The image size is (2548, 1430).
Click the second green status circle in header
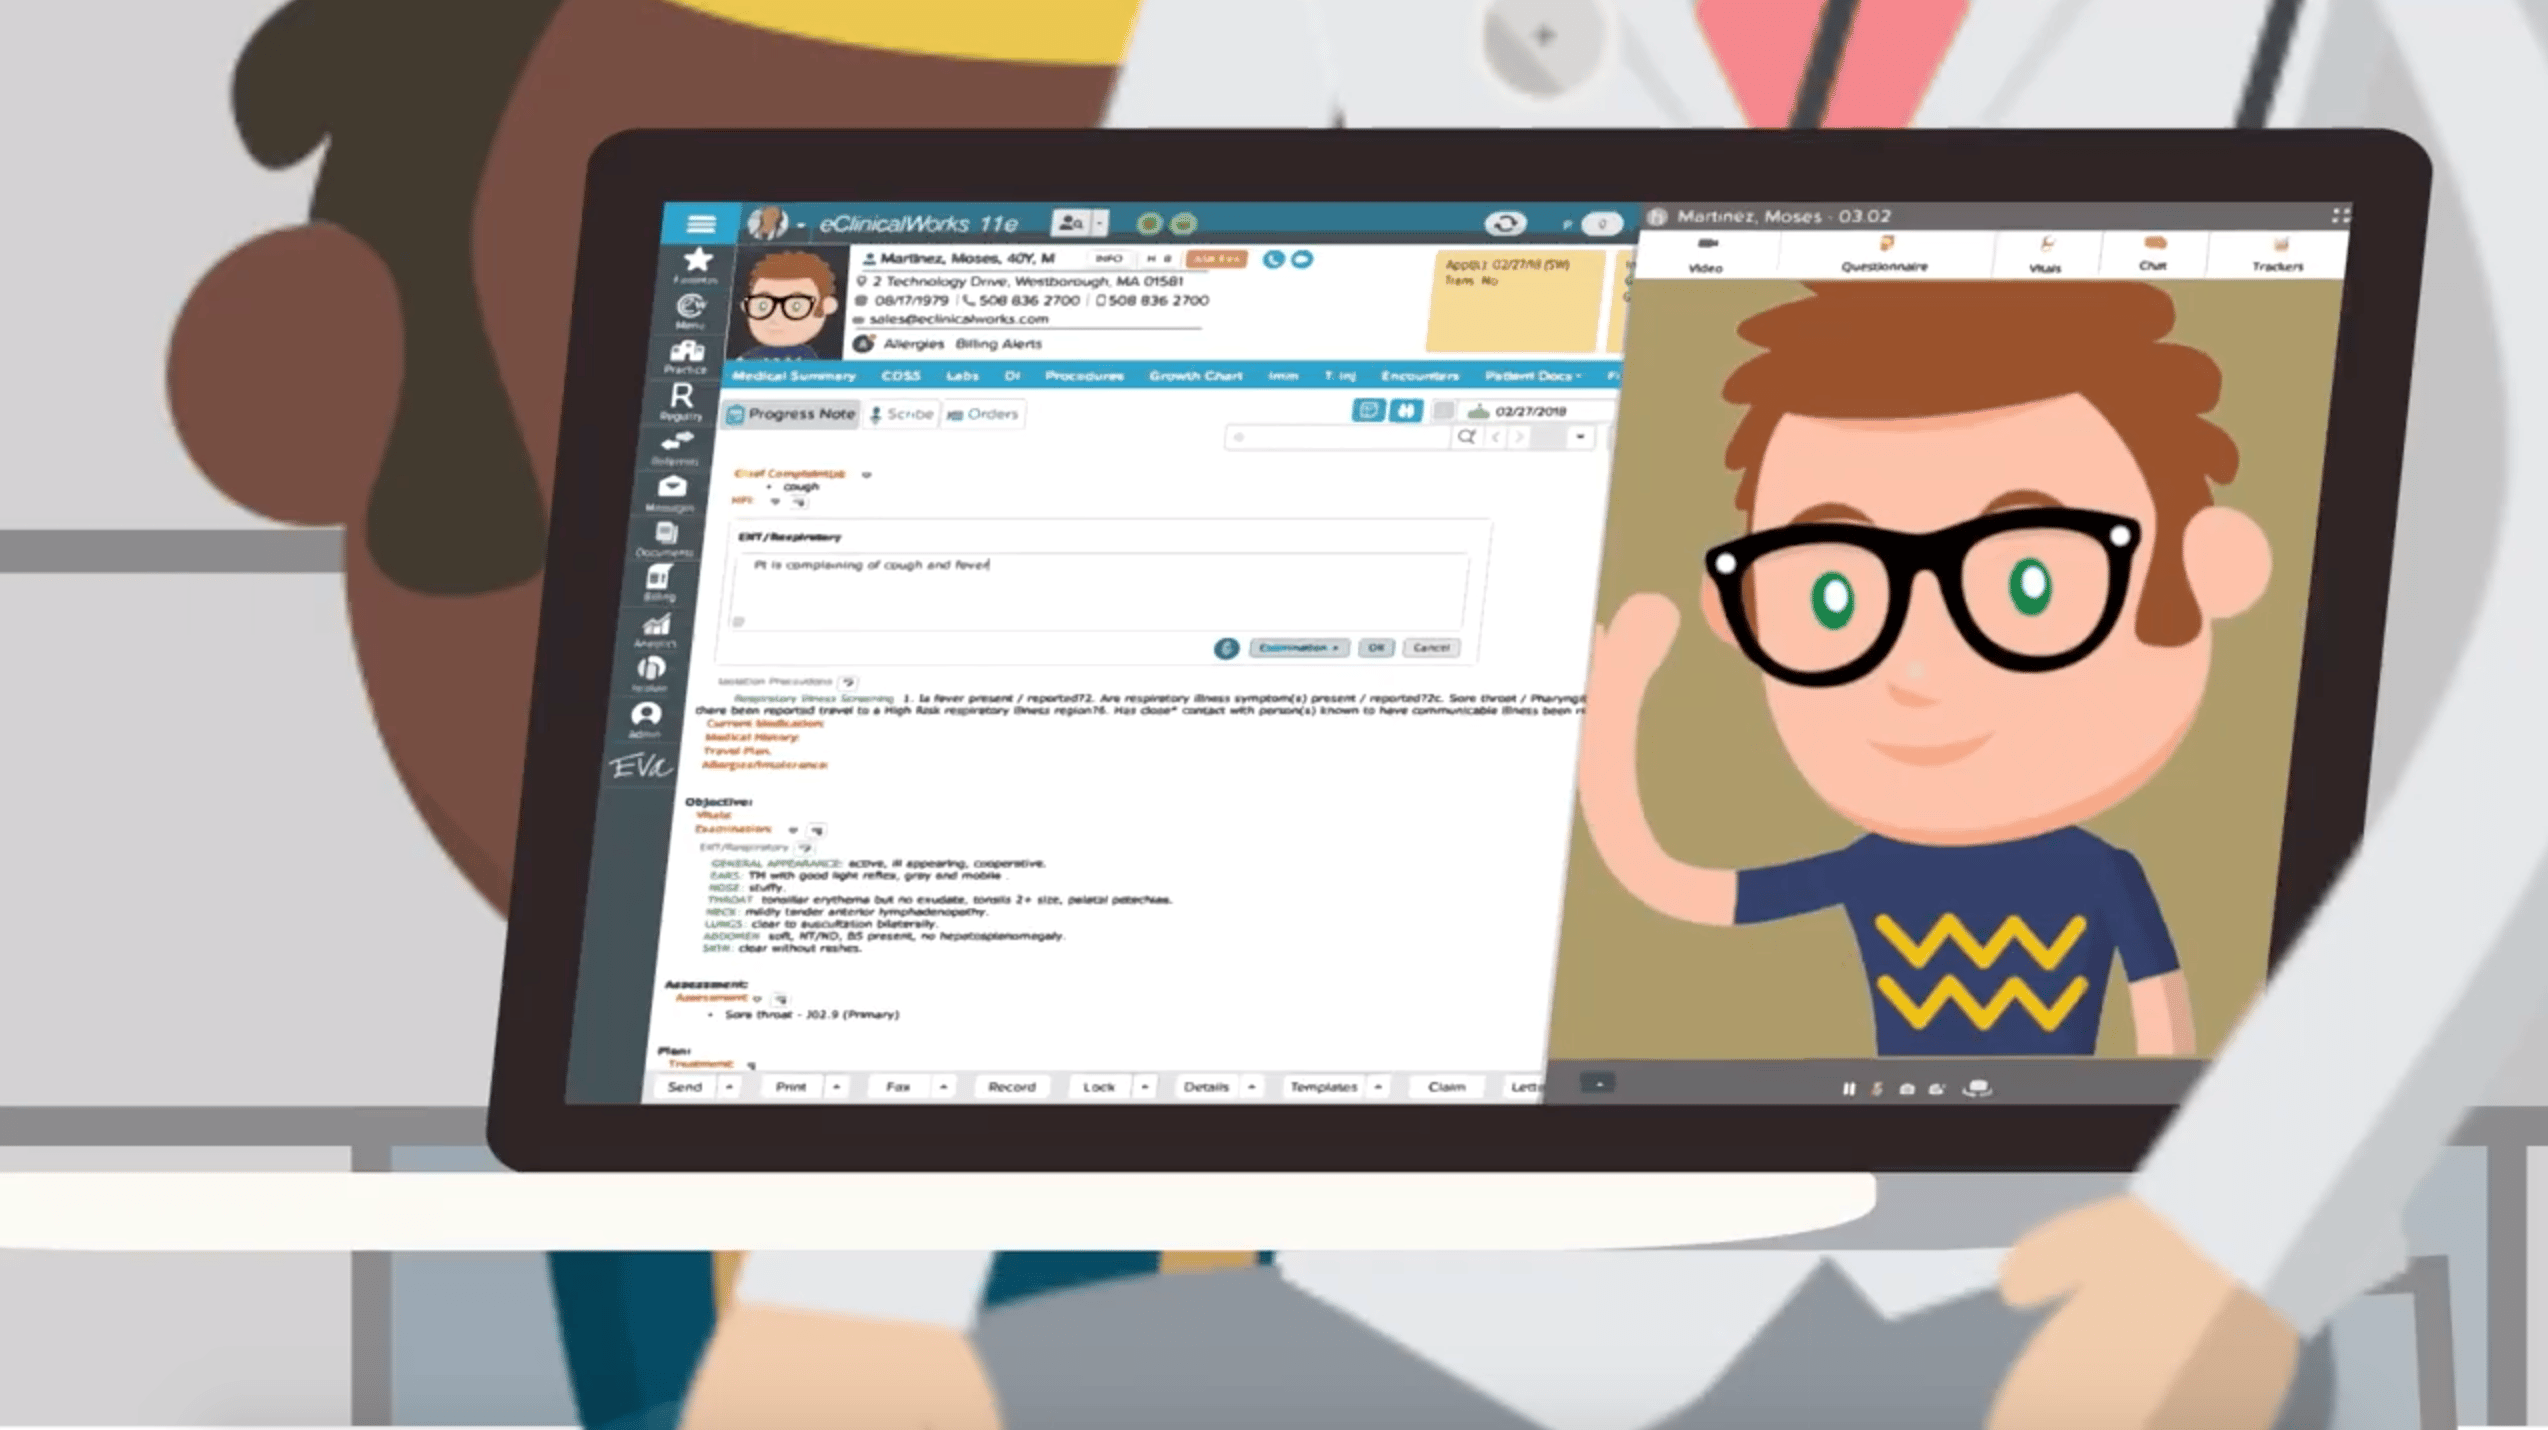click(1183, 223)
